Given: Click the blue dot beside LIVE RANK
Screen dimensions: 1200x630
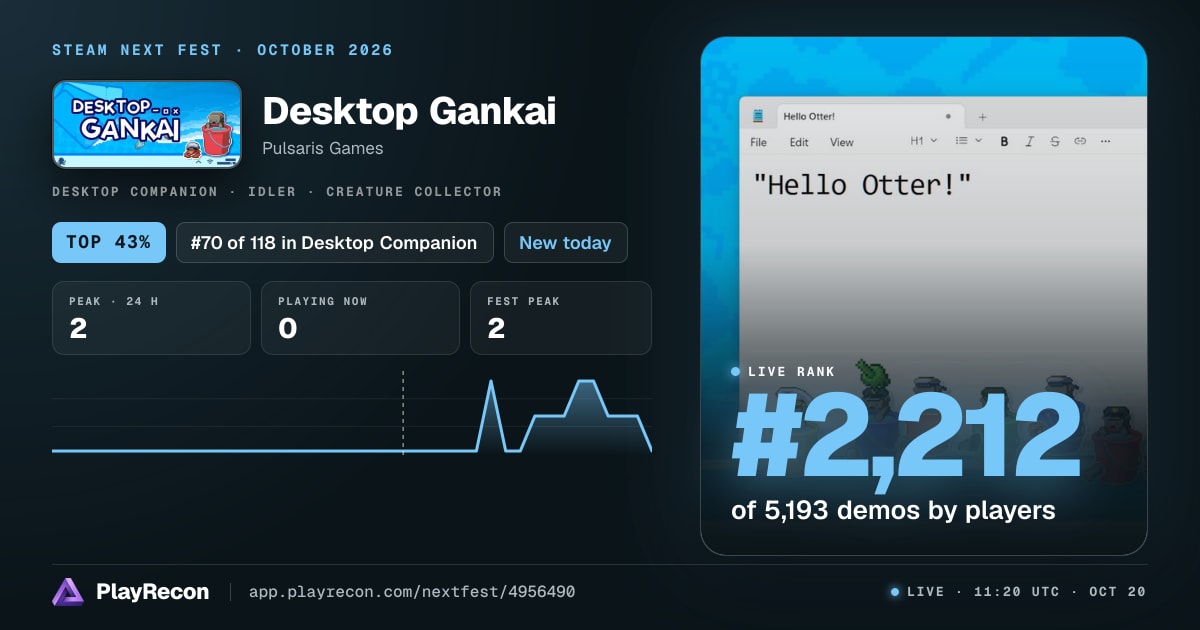Looking at the screenshot, I should pyautogui.click(x=736, y=371).
